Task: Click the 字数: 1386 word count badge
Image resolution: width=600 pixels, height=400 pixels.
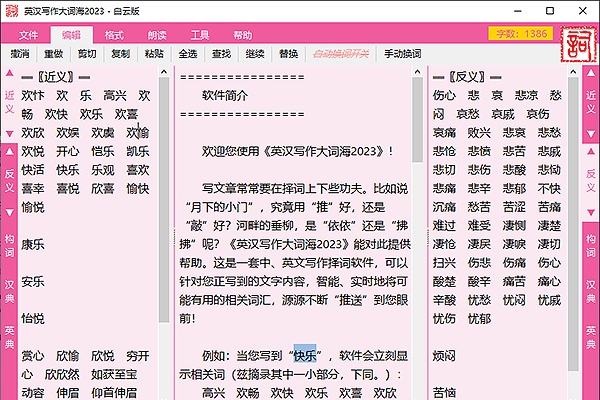Action: point(521,34)
